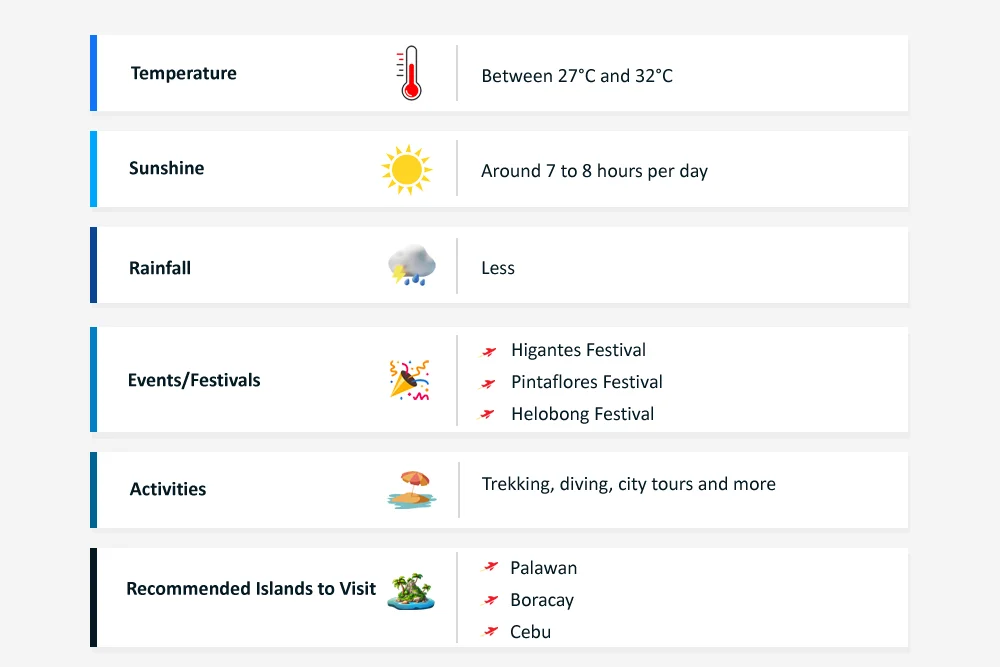1000x667 pixels.
Task: Click the beach umbrella icon
Action: (409, 490)
